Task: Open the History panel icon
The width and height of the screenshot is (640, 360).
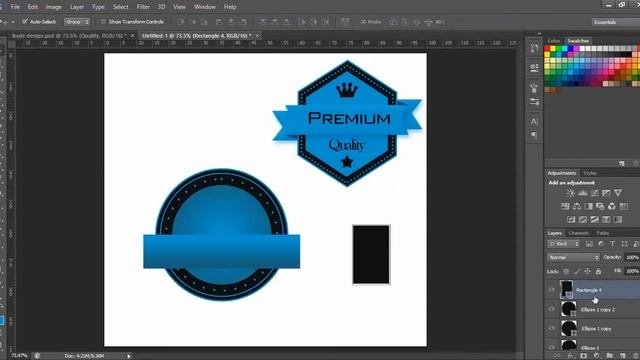Action: [534, 48]
